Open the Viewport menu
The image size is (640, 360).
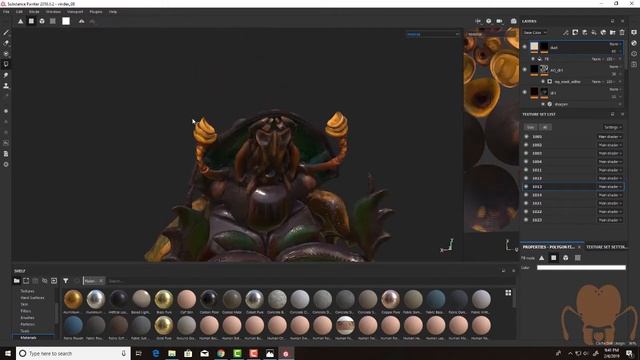(x=75, y=12)
